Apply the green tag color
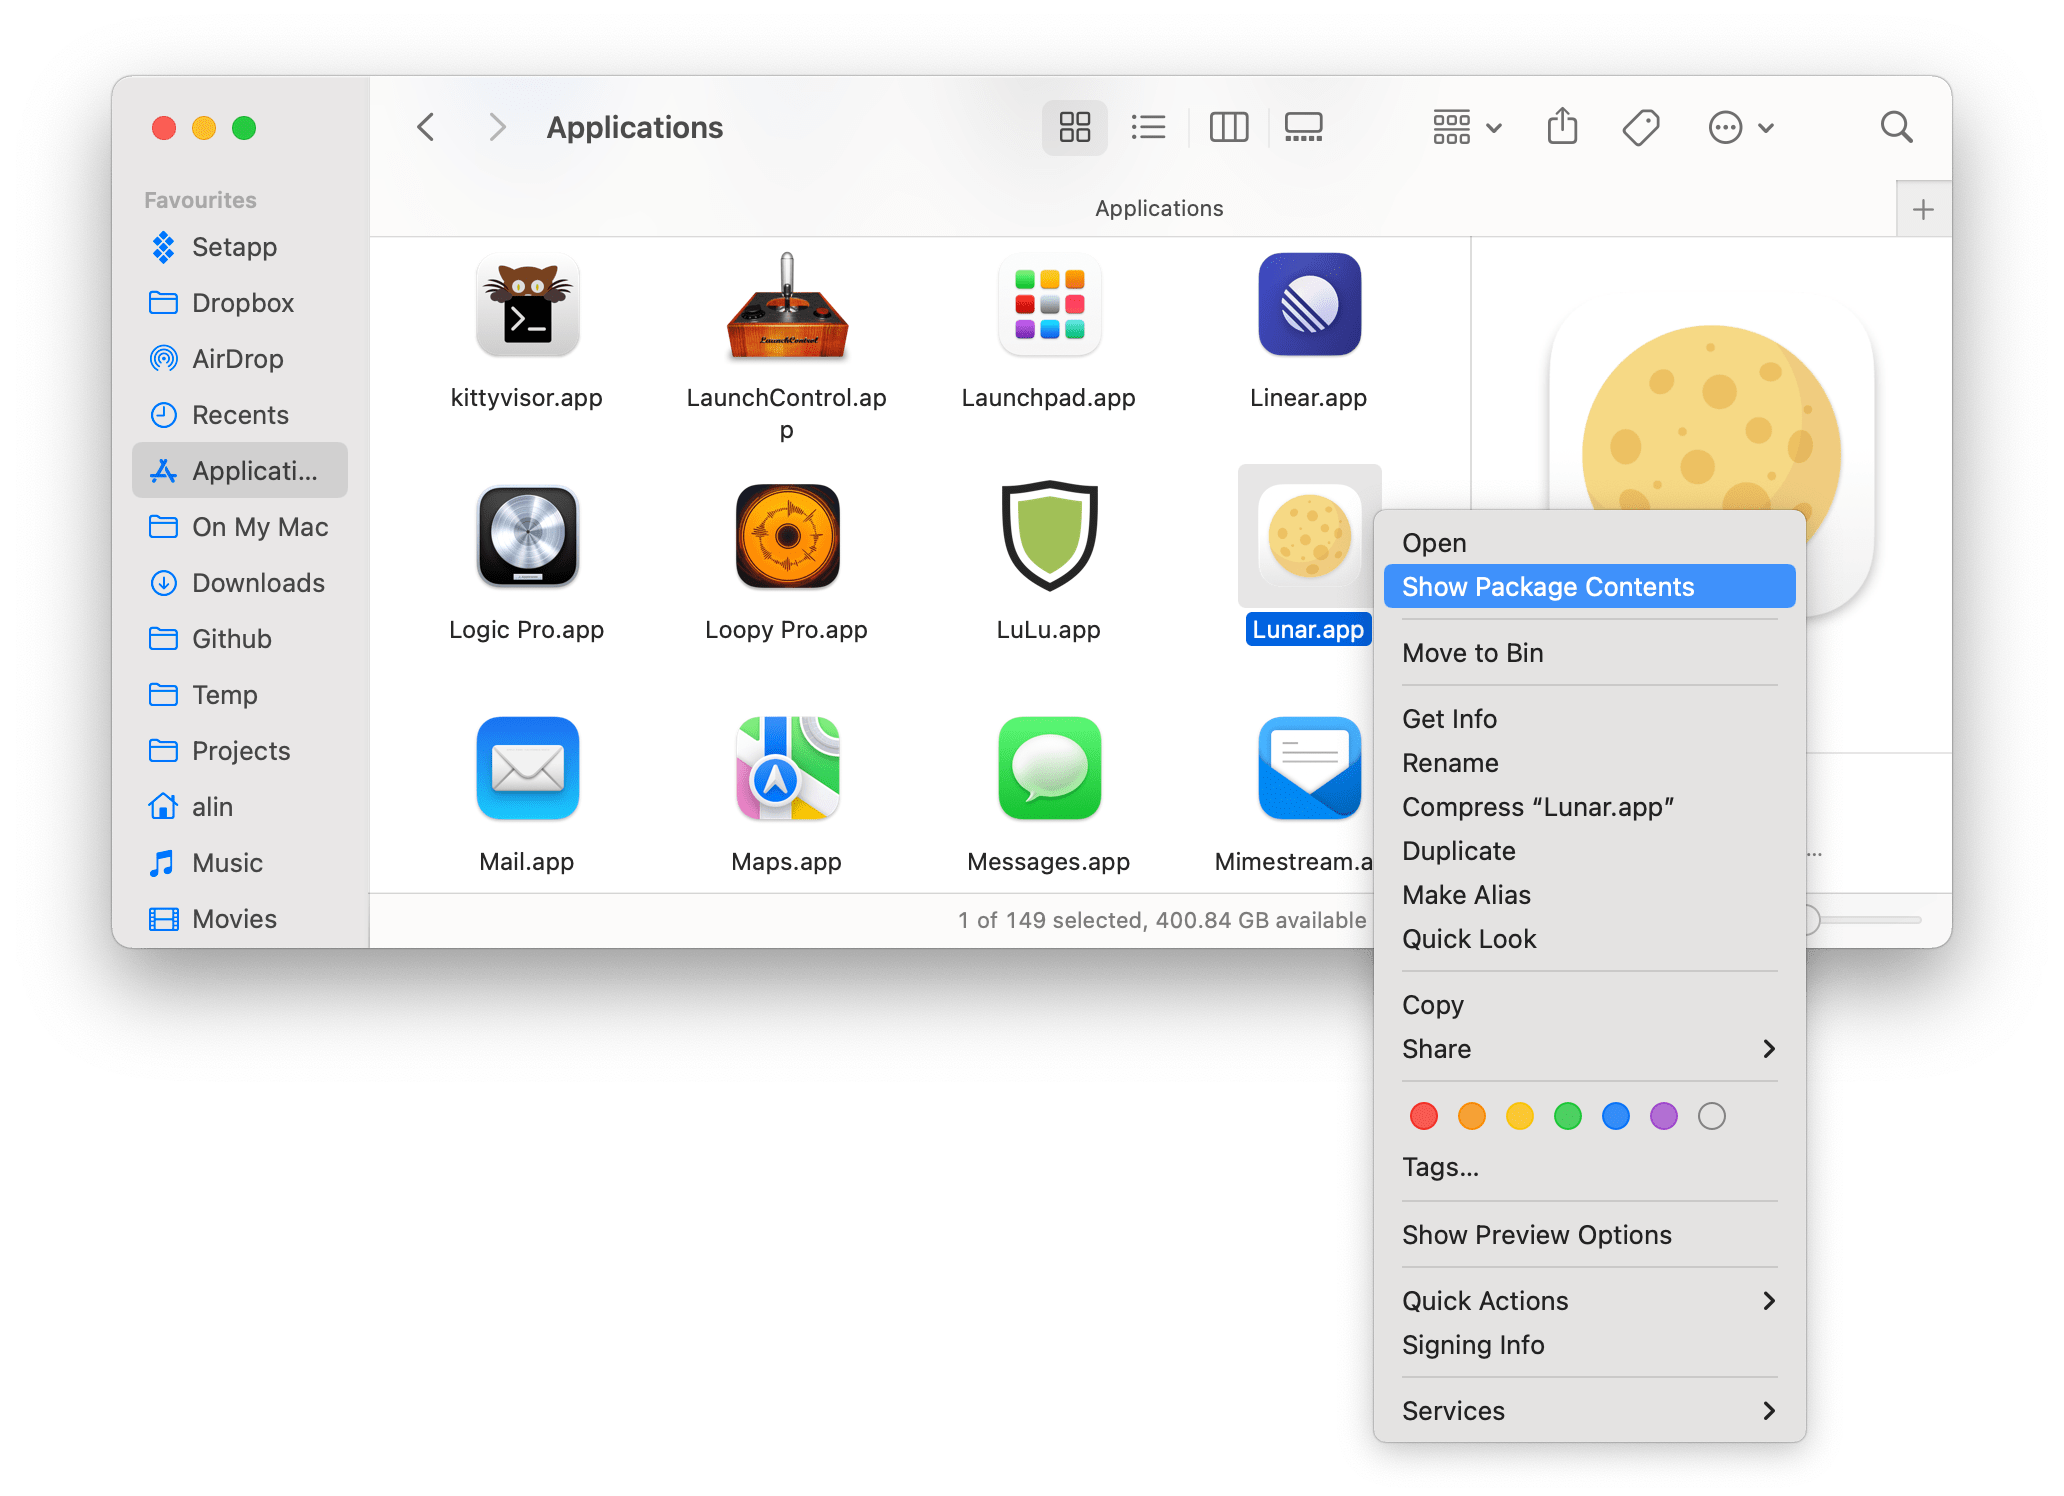This screenshot has height=1496, width=2064. point(1568,1116)
